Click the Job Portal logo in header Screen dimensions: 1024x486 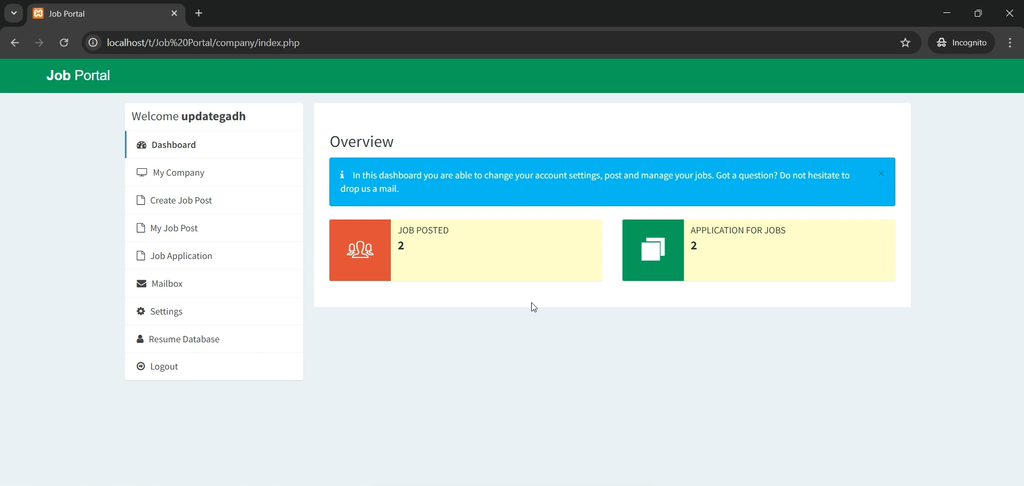click(78, 76)
